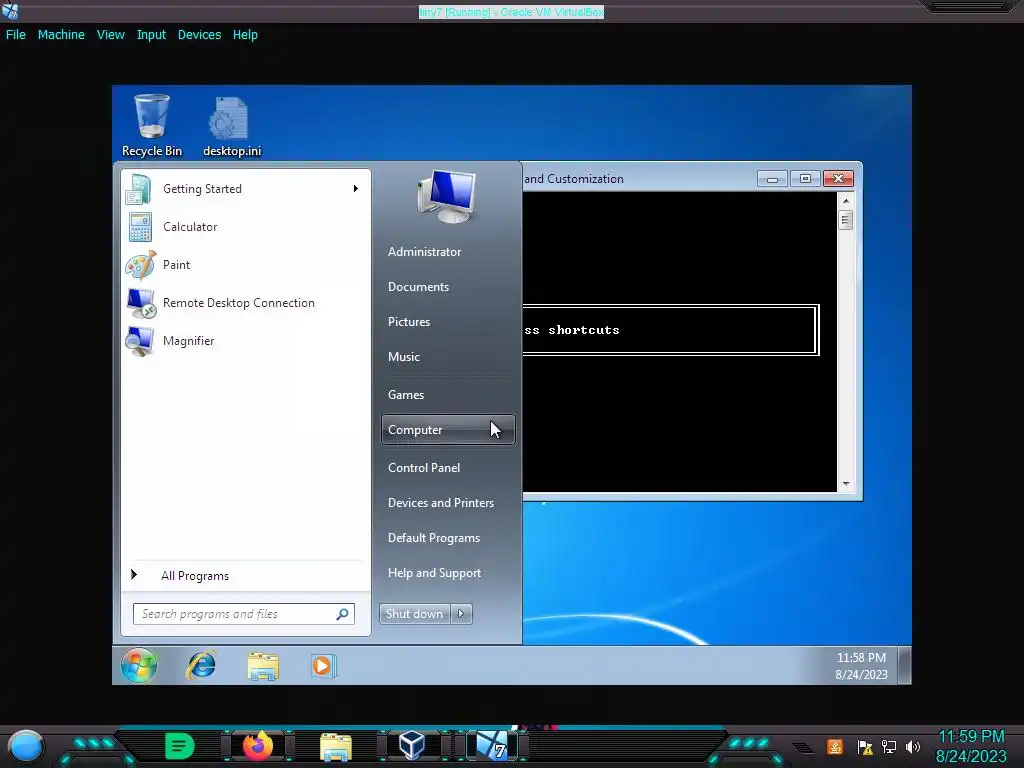Open the Shut down options arrow
1024x768 pixels.
tap(461, 614)
